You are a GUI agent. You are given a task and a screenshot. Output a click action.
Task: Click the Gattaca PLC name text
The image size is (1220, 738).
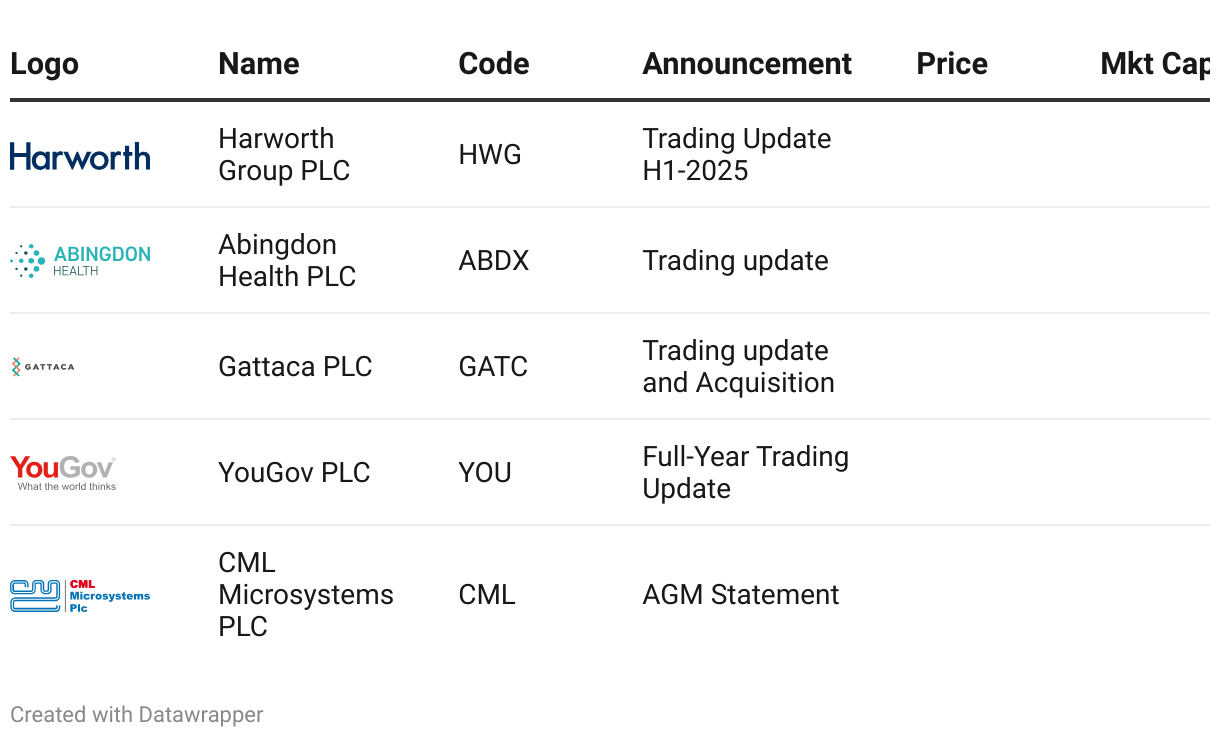295,367
